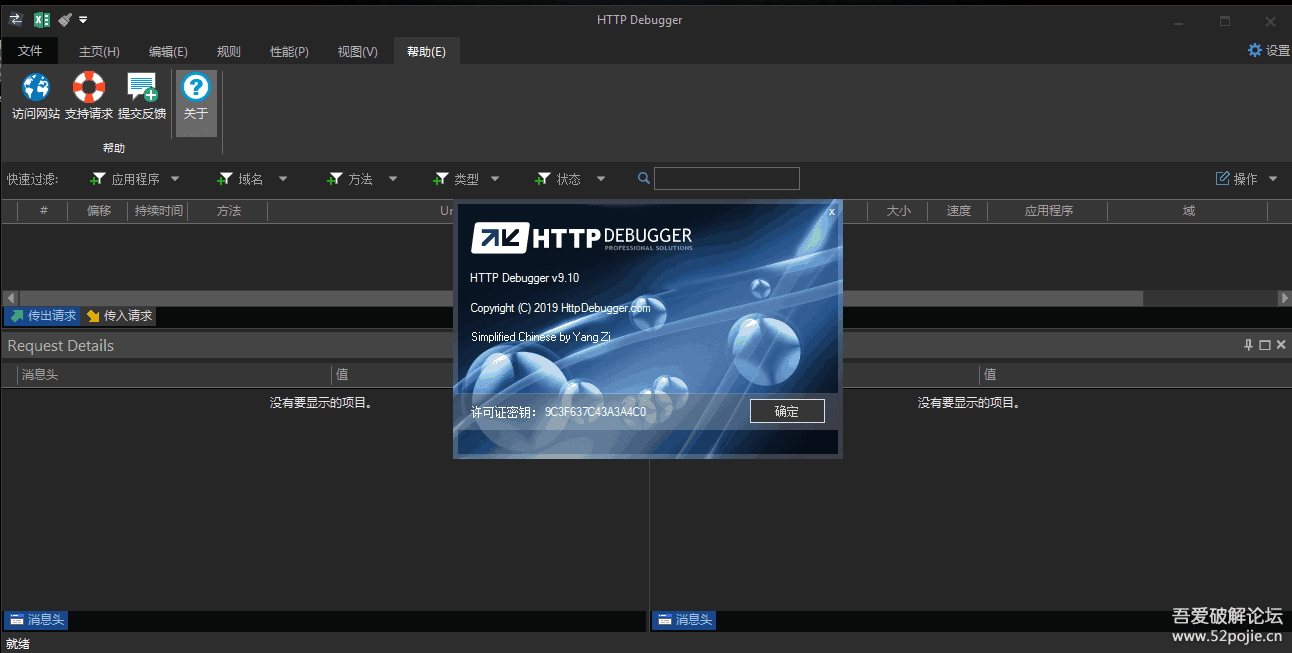Click left 'No items to display' (没有要显示的项目) text
Screen dimensions: 1292x653
[x=321, y=403]
